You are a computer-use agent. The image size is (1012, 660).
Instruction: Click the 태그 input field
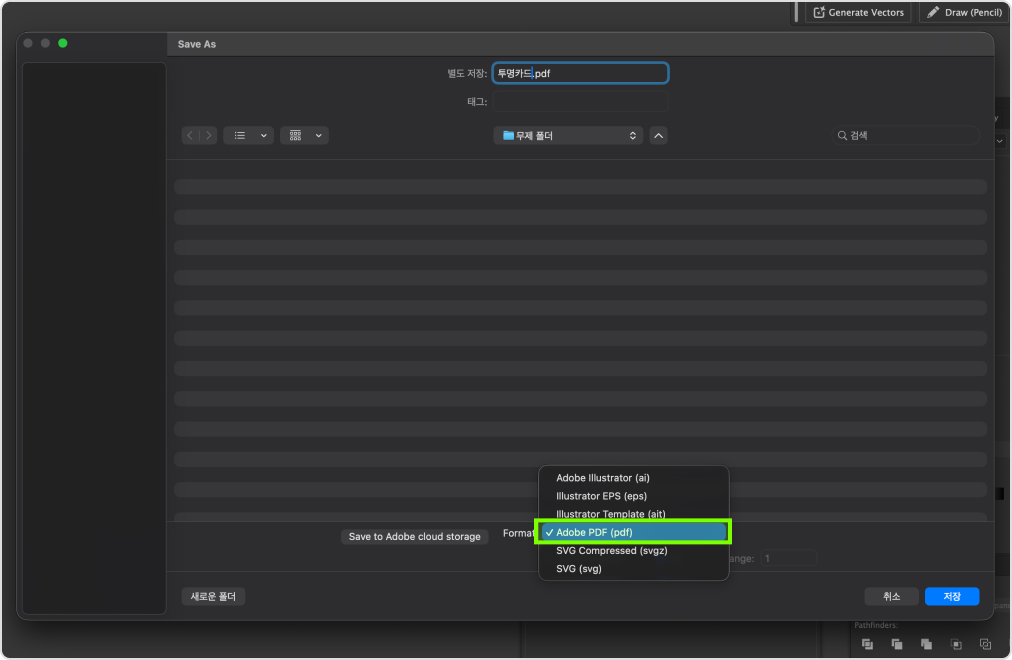tap(580, 102)
